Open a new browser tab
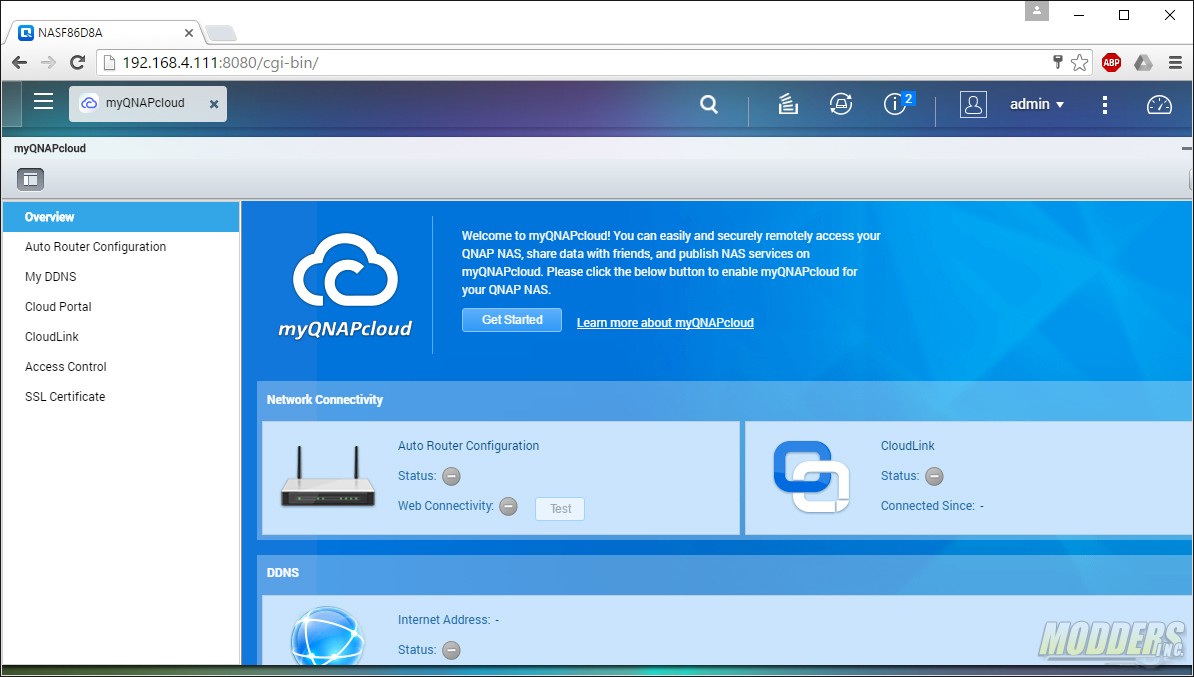The height and width of the screenshot is (677, 1194). click(x=221, y=34)
